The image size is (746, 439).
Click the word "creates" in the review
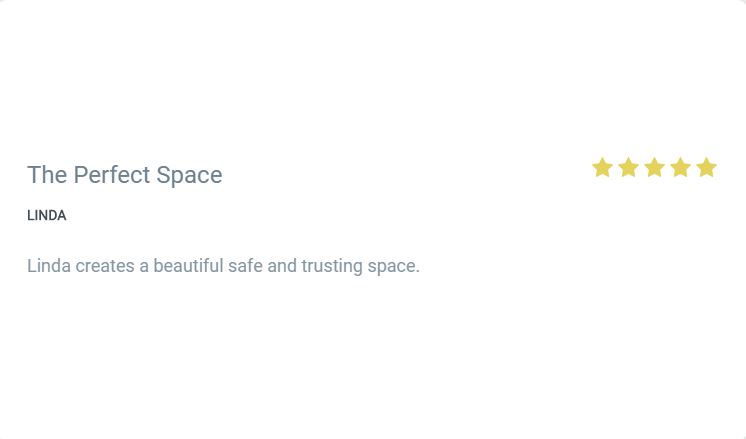click(x=104, y=266)
